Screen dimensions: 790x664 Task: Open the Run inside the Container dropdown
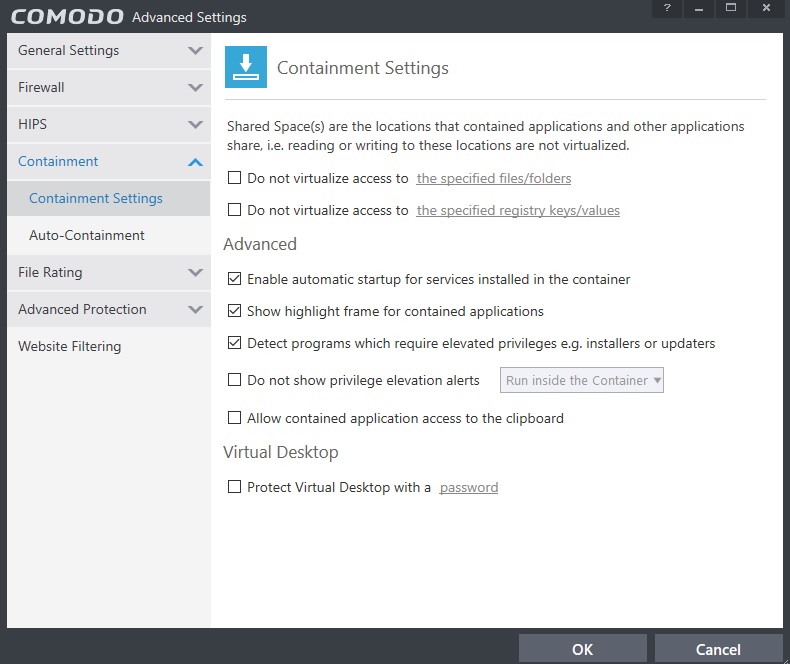[x=583, y=380]
